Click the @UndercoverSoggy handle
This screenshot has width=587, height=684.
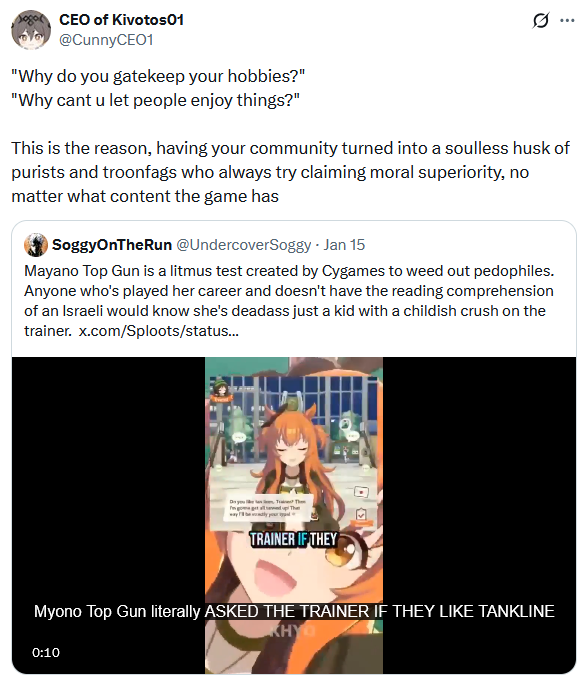[244, 245]
